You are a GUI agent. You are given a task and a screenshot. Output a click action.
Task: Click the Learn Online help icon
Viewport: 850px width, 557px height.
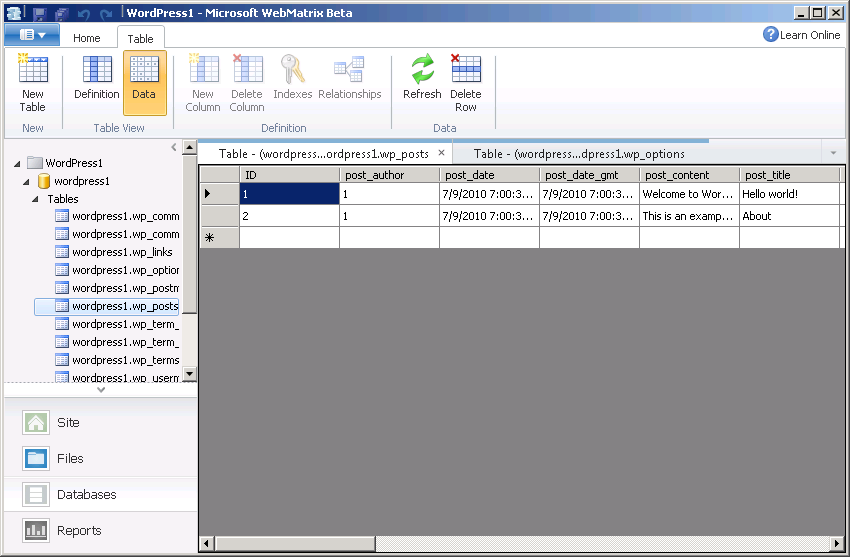click(770, 35)
